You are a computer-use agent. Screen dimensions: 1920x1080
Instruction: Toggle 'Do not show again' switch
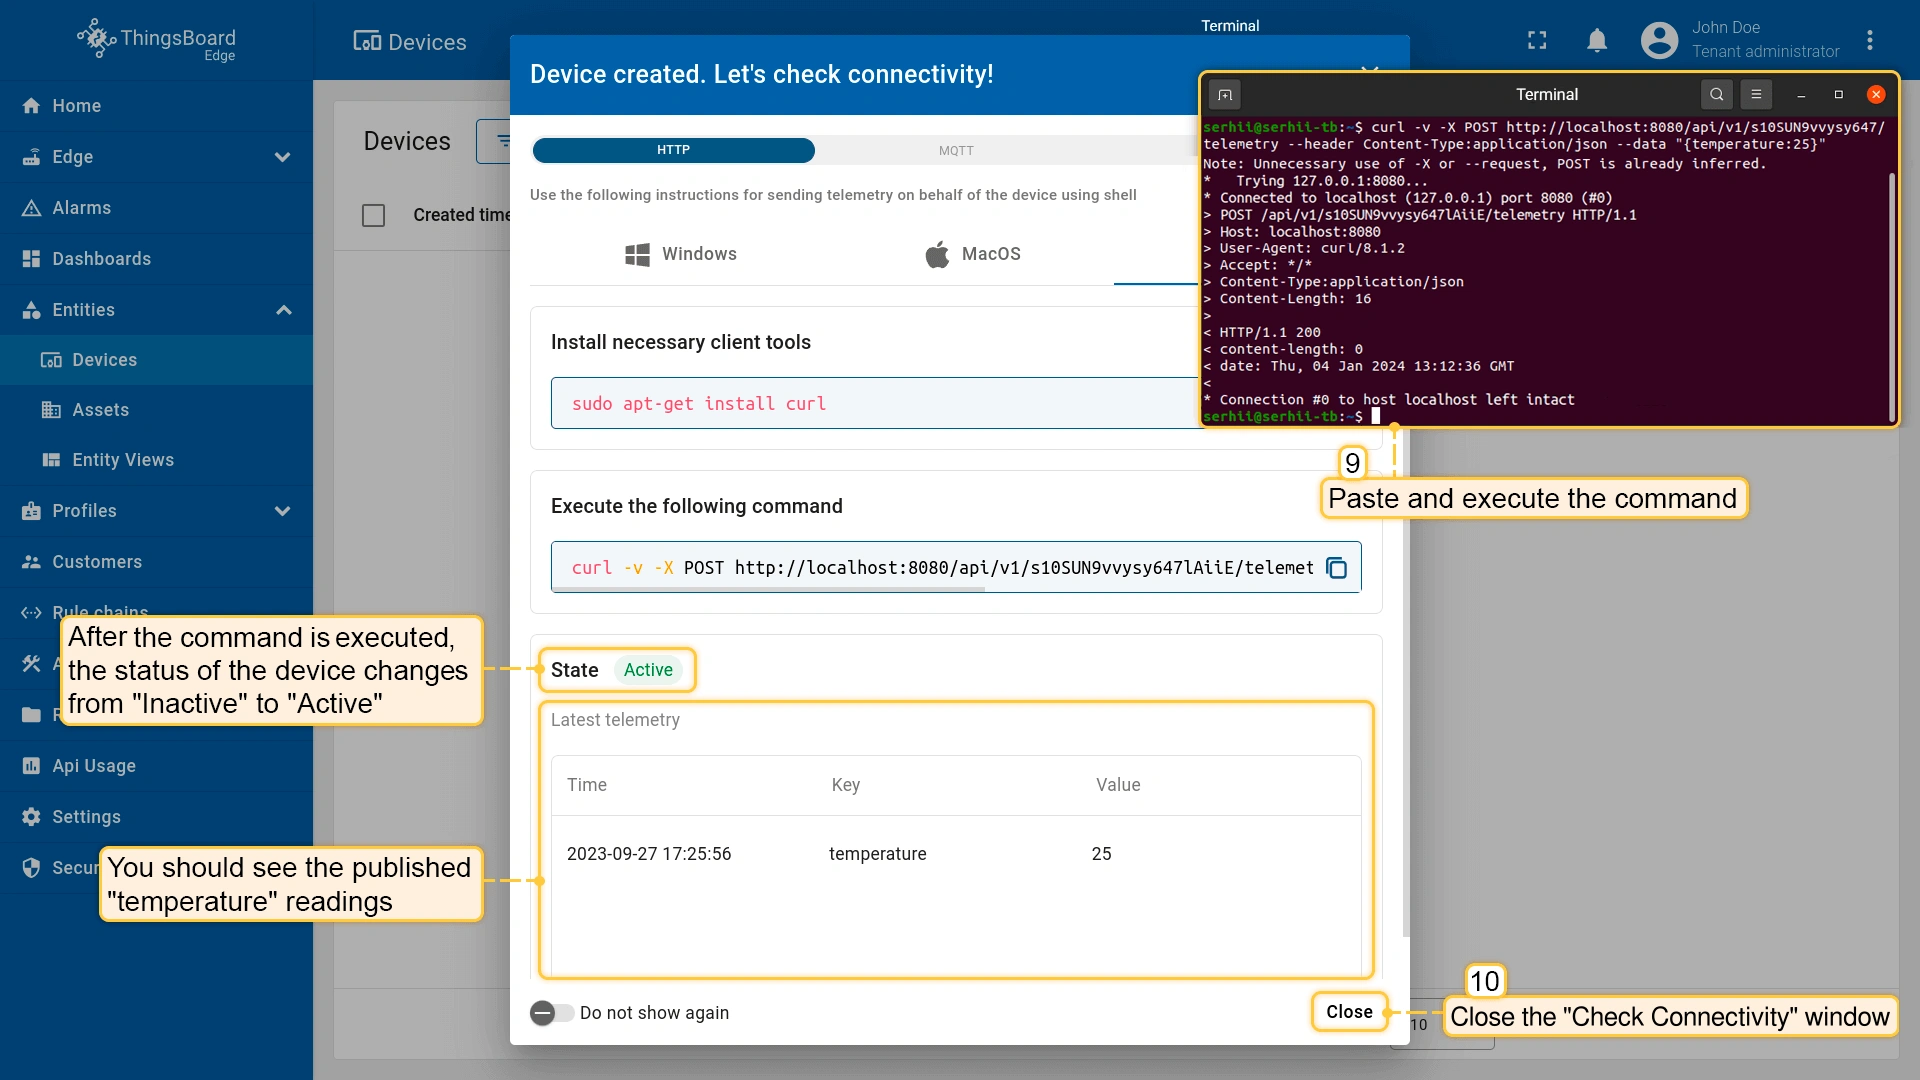tap(551, 1013)
